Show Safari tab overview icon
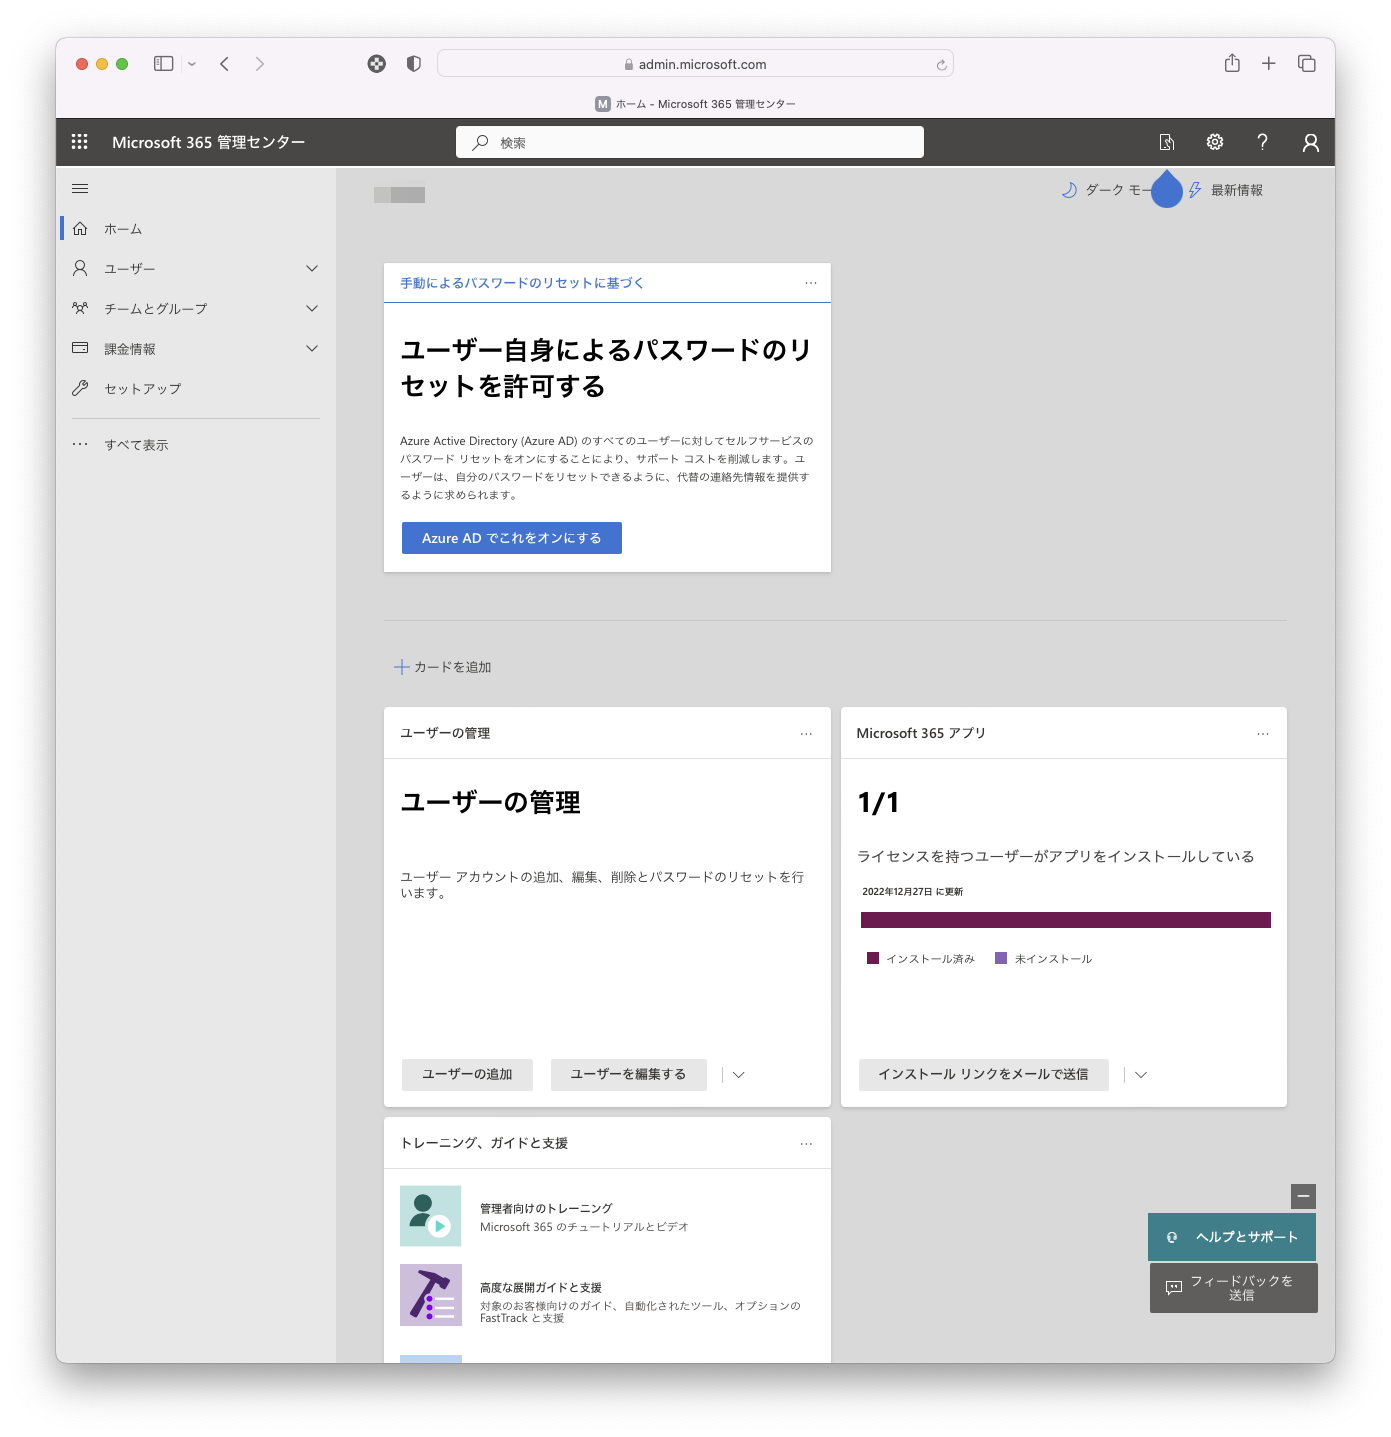The width and height of the screenshot is (1391, 1437). point(1307,64)
